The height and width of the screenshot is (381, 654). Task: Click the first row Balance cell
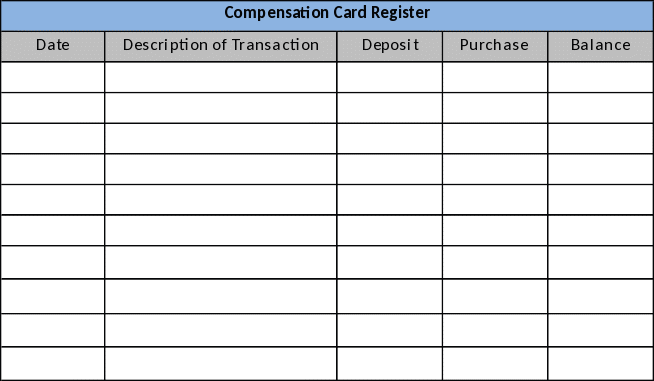601,77
